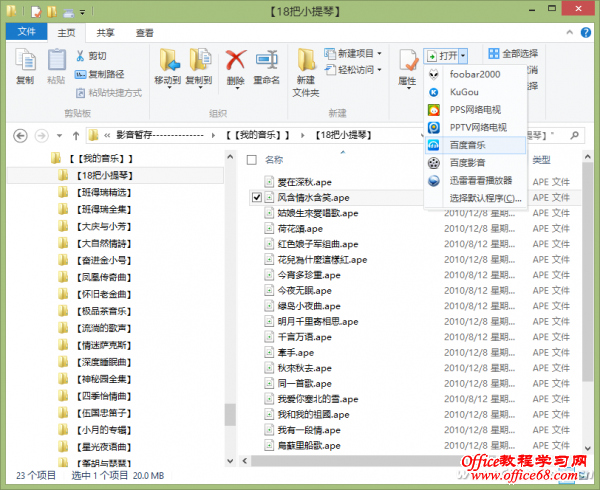Choose foobar2000 in the open-with list
Viewport: 600px width, 490px height.
tap(475, 74)
